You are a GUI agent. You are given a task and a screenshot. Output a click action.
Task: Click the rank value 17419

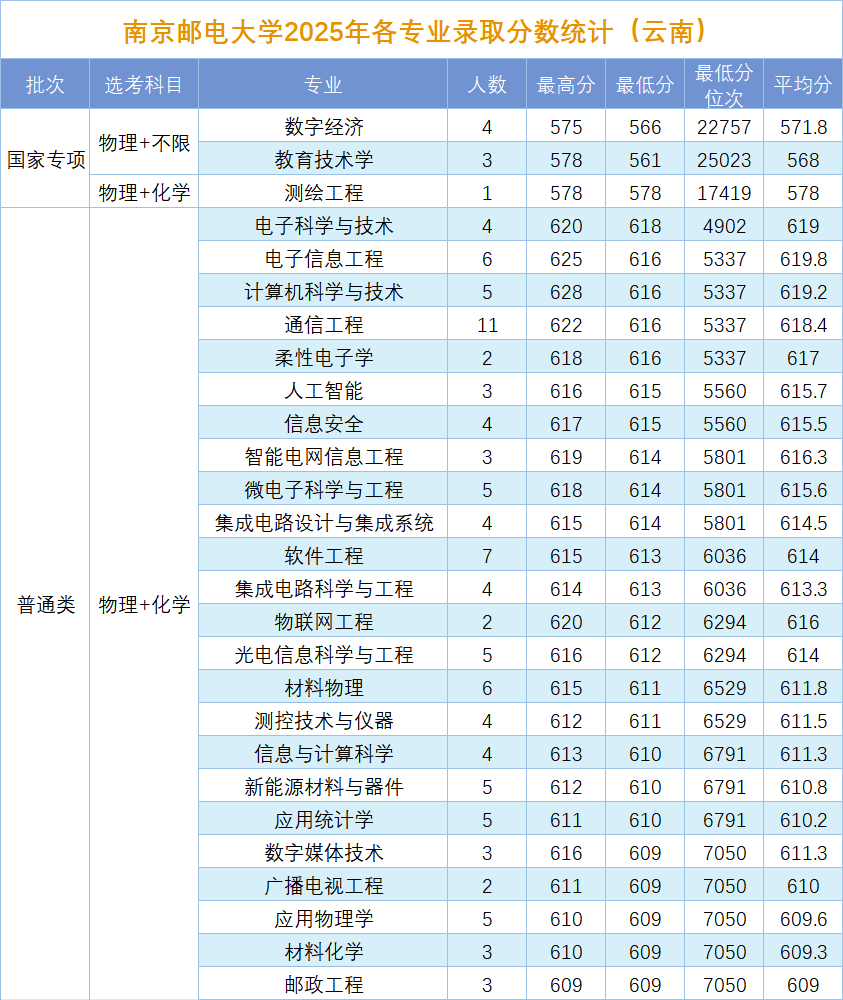click(x=724, y=193)
